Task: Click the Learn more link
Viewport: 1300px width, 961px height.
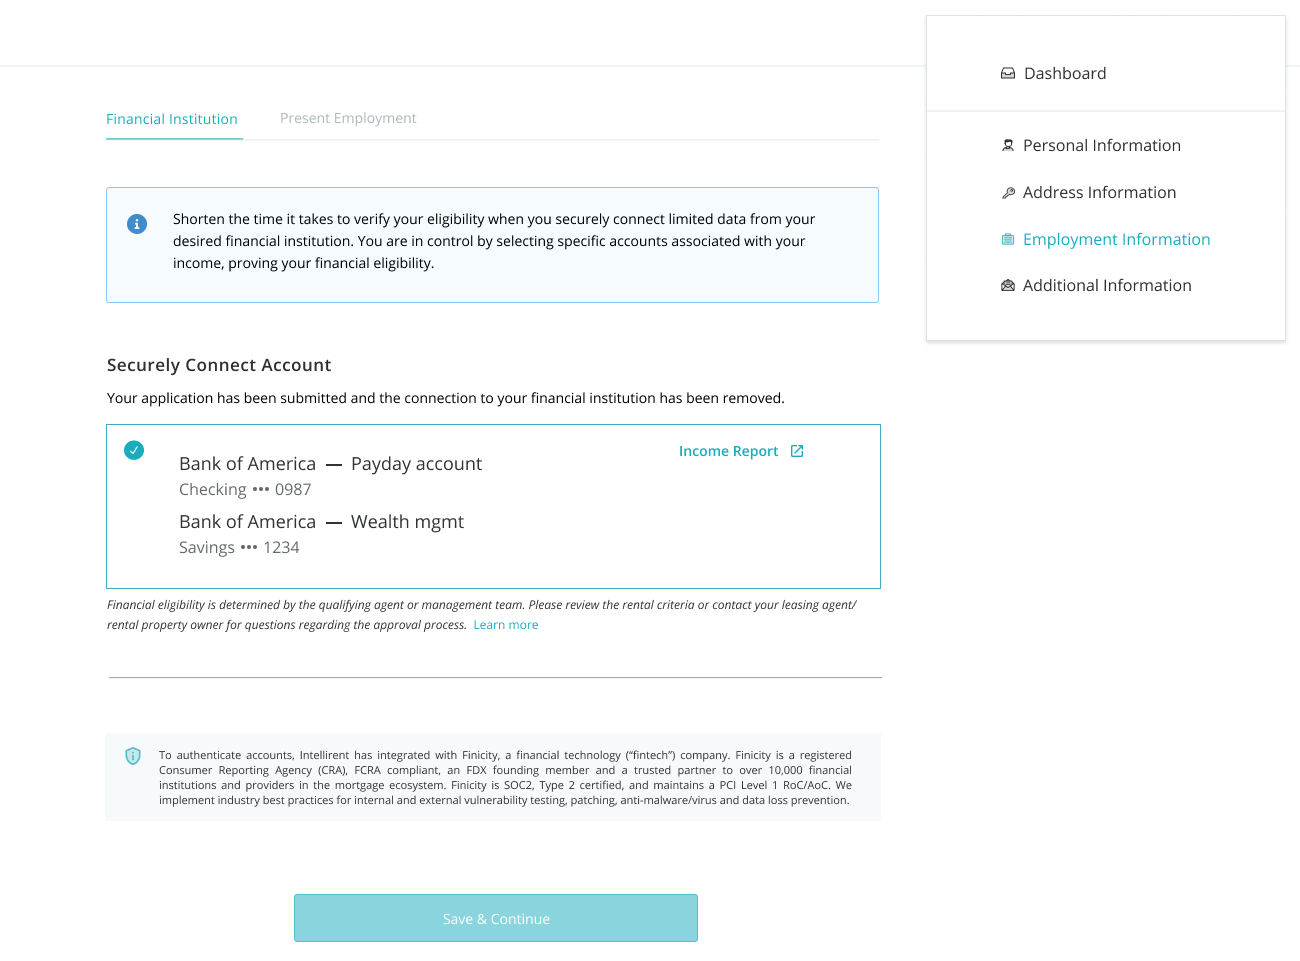Action: pos(505,625)
